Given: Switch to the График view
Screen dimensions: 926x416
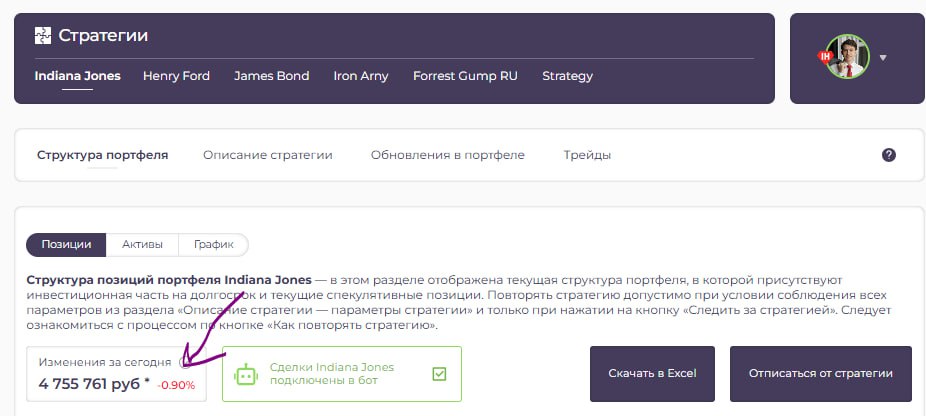Looking at the screenshot, I should pyautogui.click(x=213, y=244).
